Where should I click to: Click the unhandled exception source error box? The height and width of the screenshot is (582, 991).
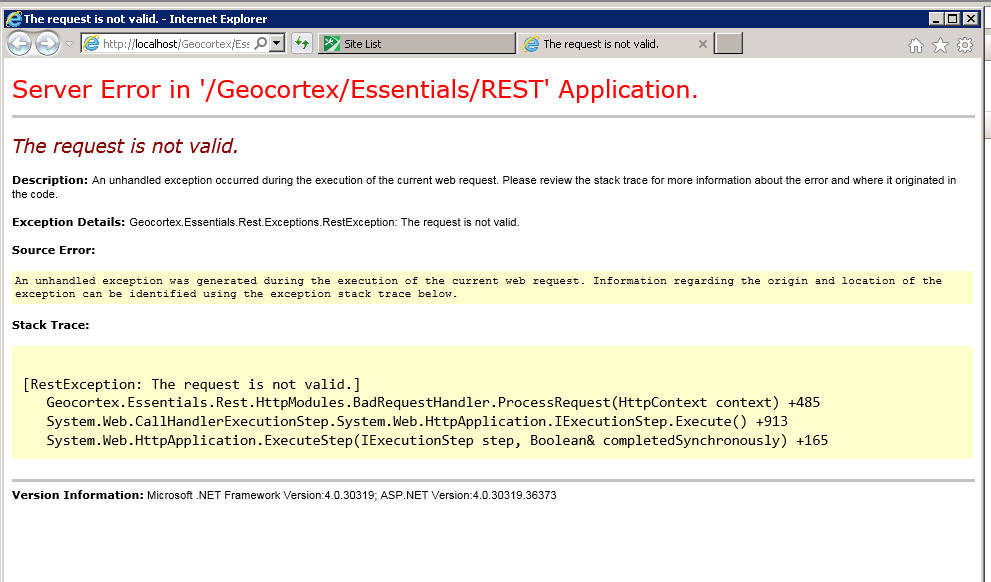click(492, 288)
